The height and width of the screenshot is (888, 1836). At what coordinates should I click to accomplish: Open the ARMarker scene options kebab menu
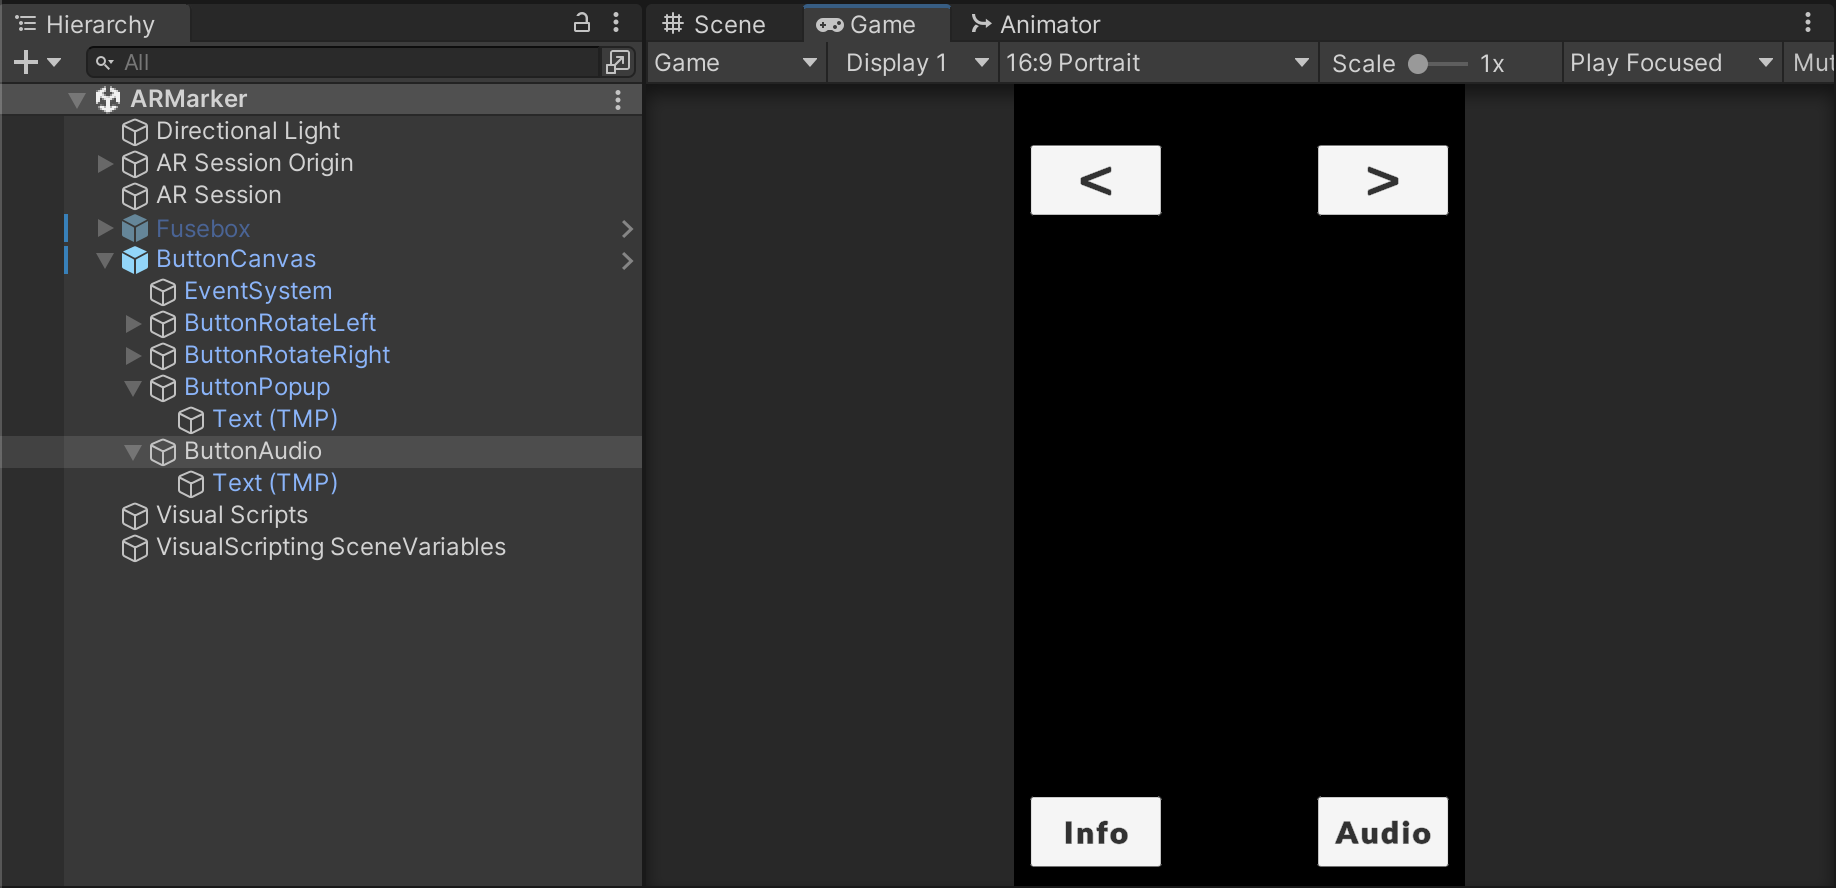click(x=618, y=99)
